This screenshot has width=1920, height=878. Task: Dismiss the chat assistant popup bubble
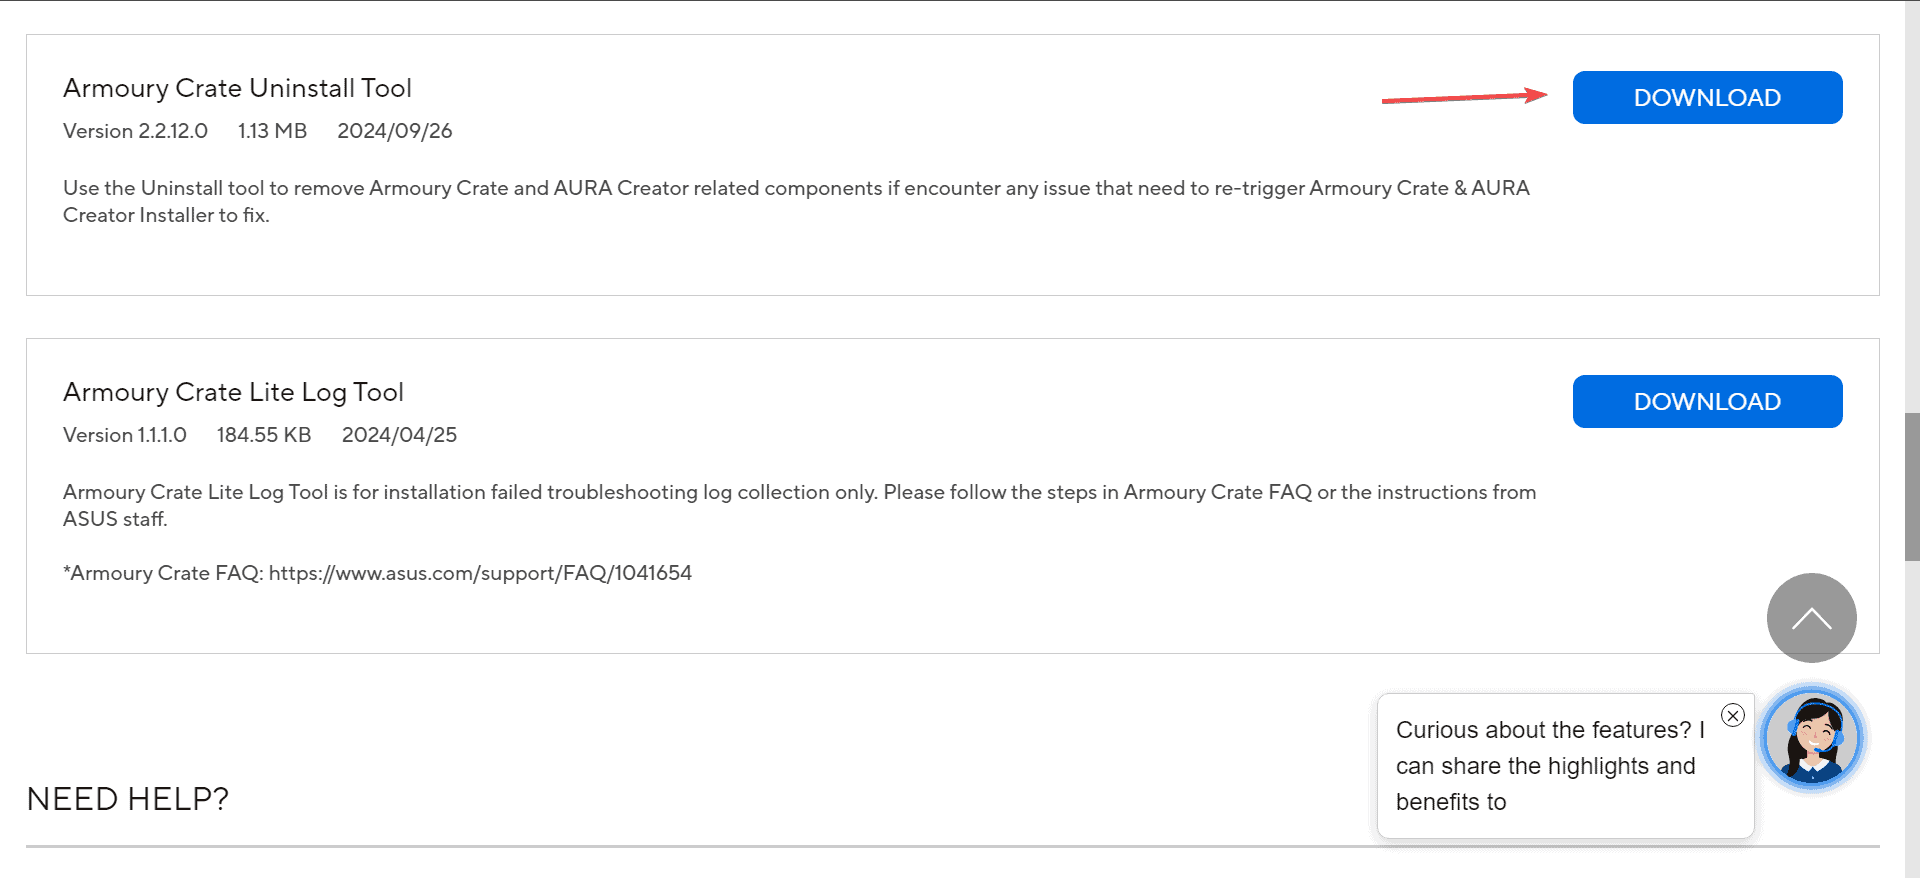click(1733, 715)
